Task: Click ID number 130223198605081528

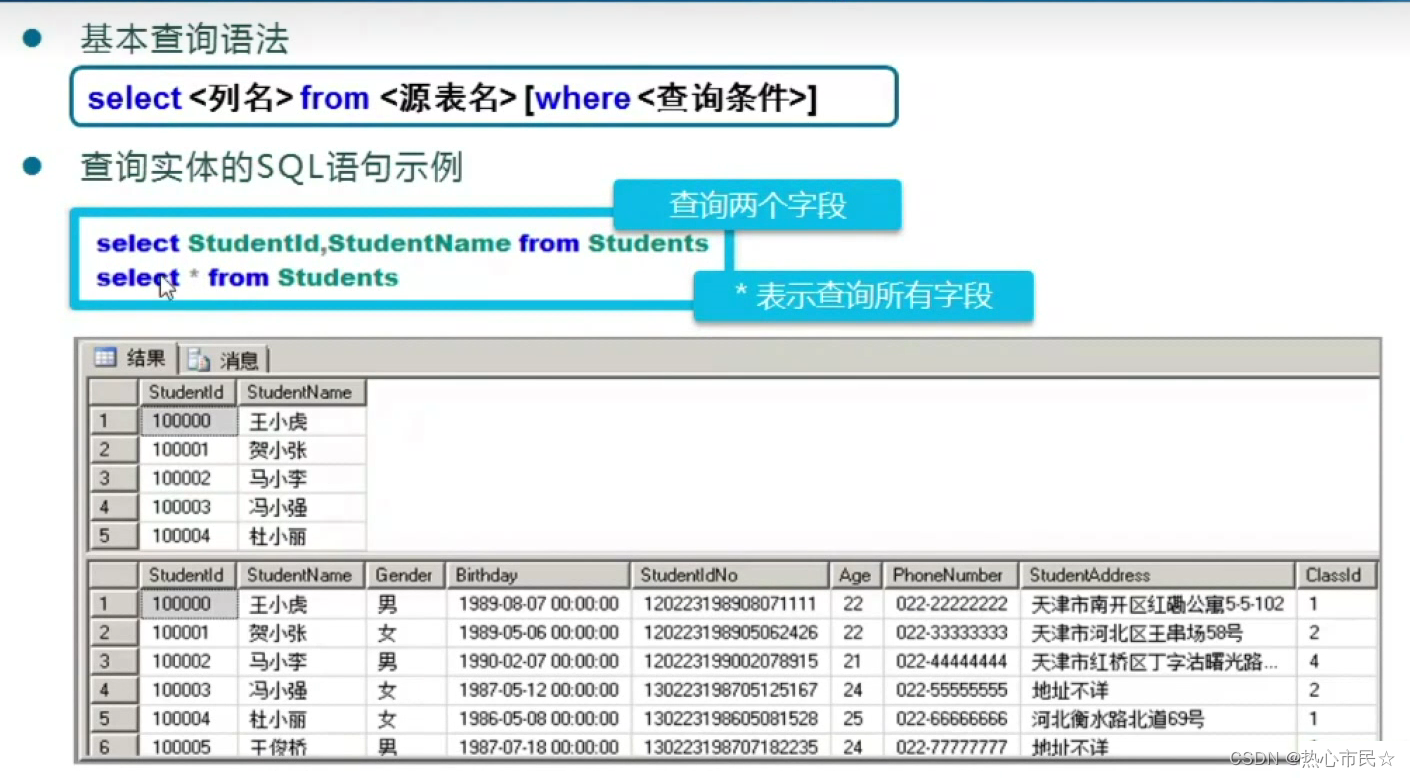Action: coord(730,719)
